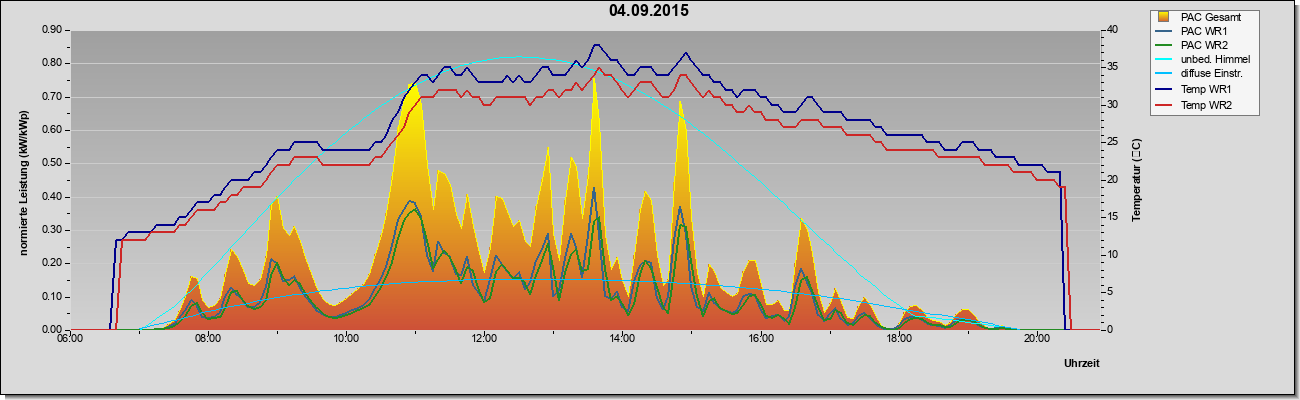This screenshot has width=1300, height=400.
Task: Click the chart title 04.09.2015
Action: (x=648, y=11)
